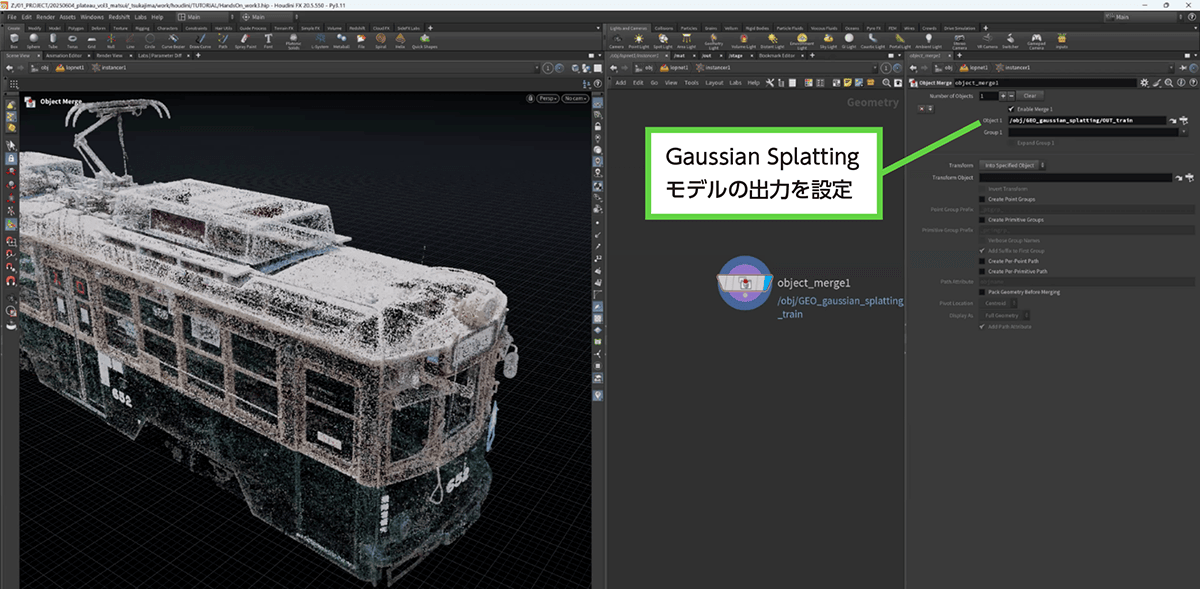Select the Sphere shelf tool
1200x589 pixels.
[x=35, y=40]
